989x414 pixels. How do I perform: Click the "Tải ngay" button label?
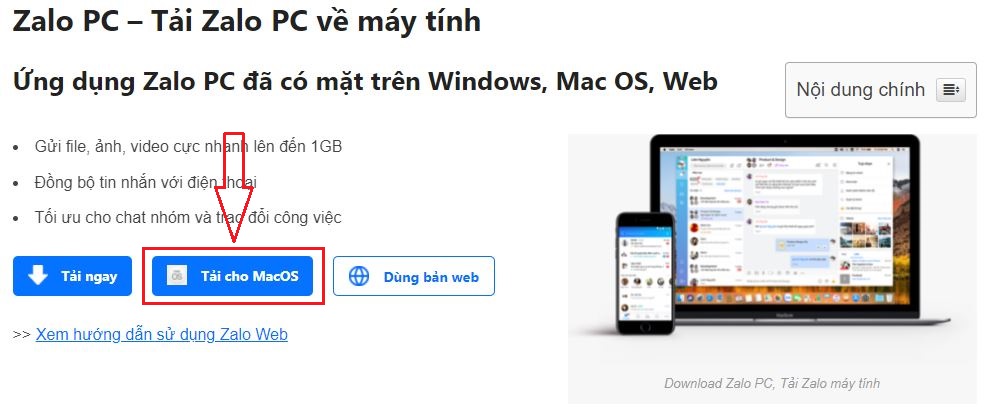coord(89,276)
